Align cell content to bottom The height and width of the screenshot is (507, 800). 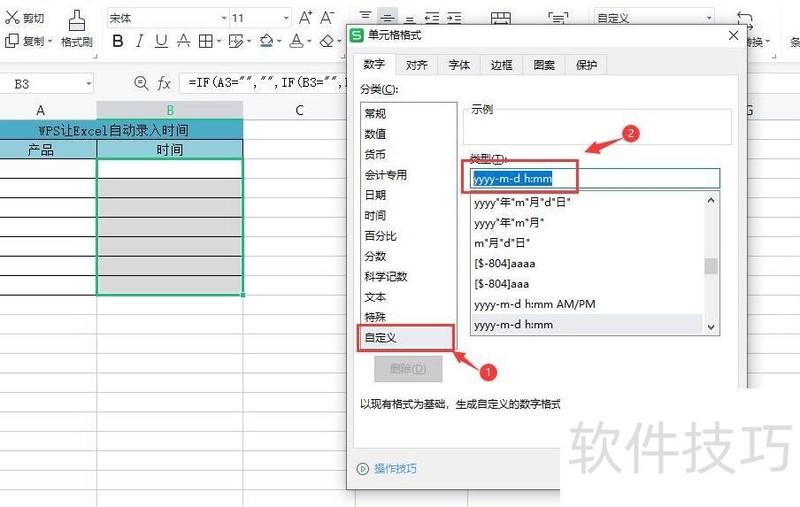click(409, 18)
